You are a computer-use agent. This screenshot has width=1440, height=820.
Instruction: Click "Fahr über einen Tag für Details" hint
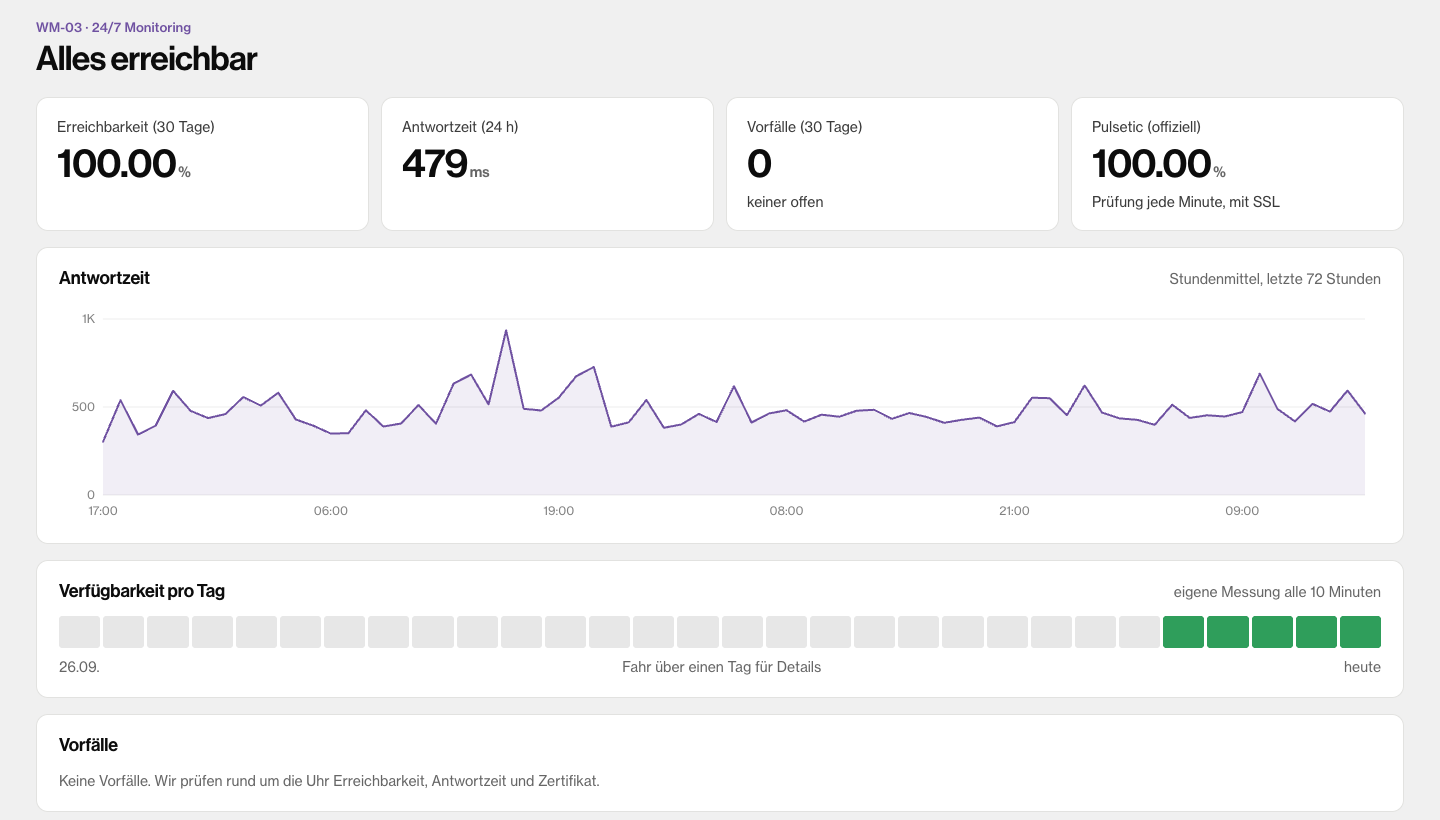coord(721,667)
